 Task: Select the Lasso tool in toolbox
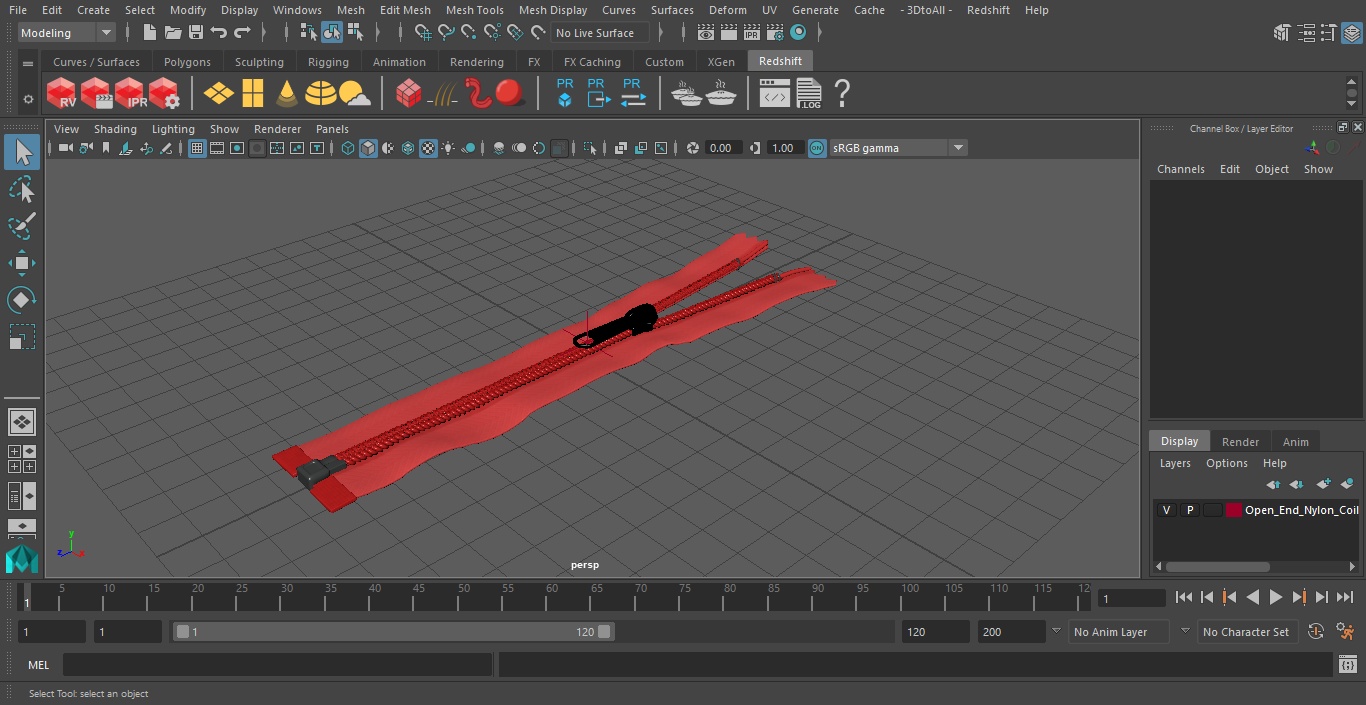21,190
